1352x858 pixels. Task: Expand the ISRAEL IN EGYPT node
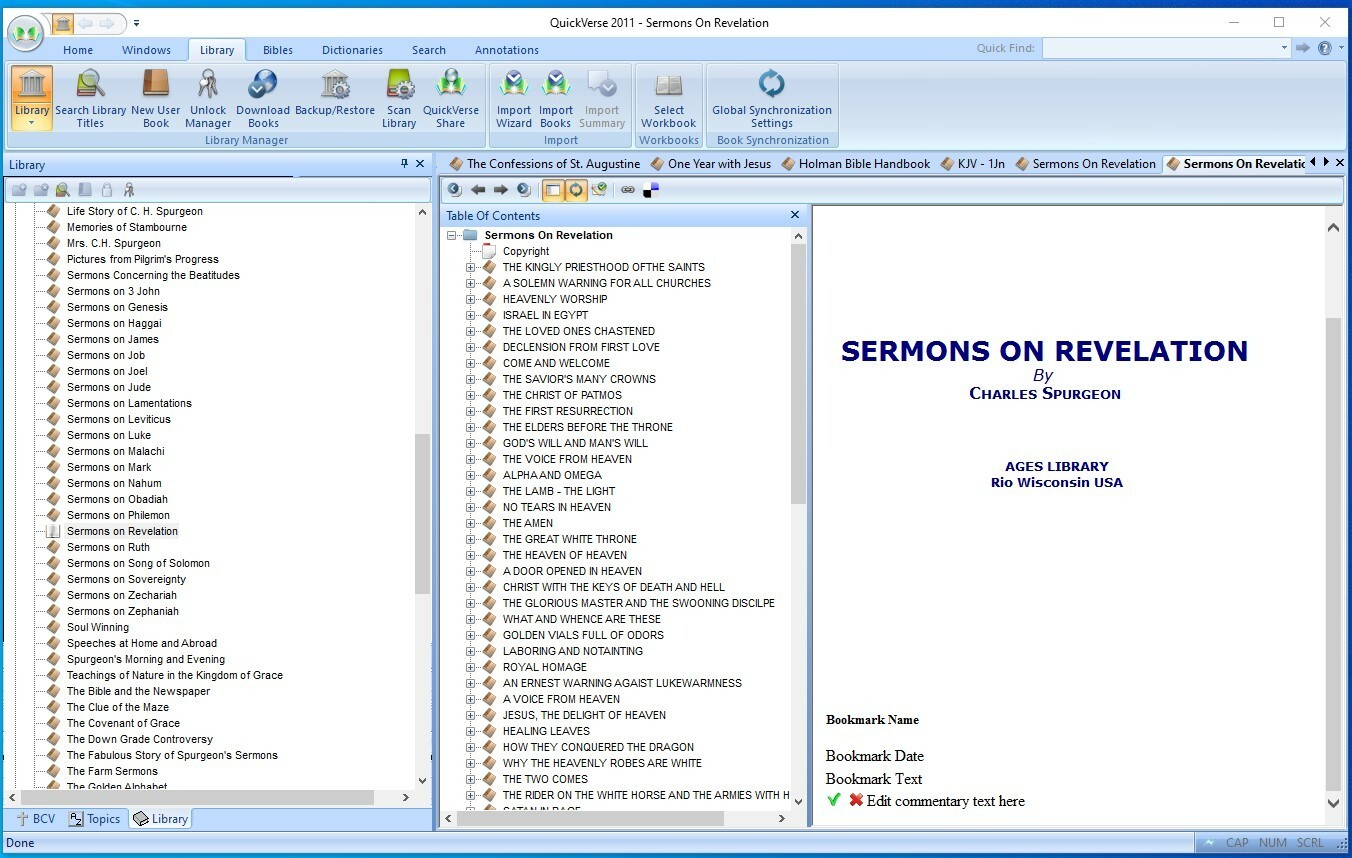click(471, 315)
